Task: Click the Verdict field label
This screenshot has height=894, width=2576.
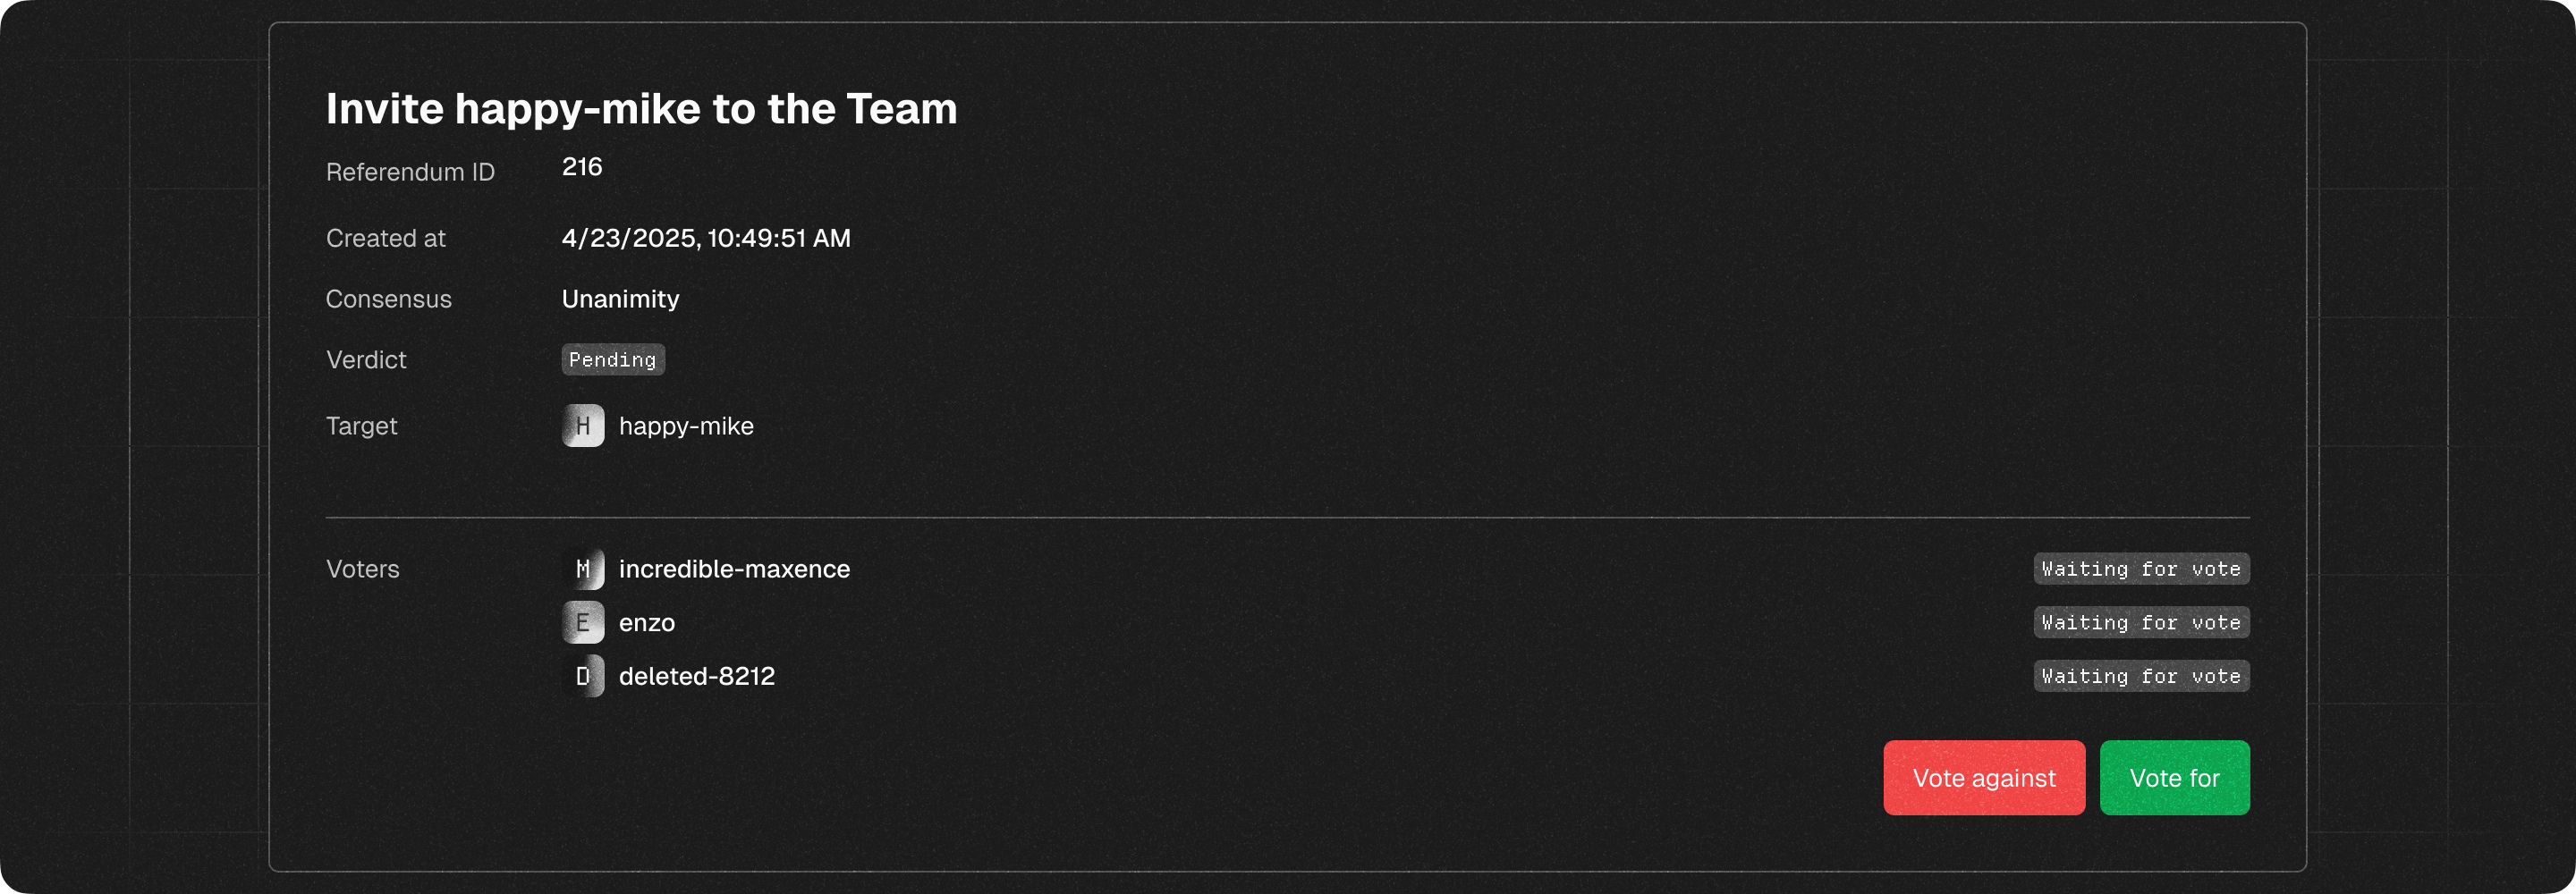Action: [366, 360]
